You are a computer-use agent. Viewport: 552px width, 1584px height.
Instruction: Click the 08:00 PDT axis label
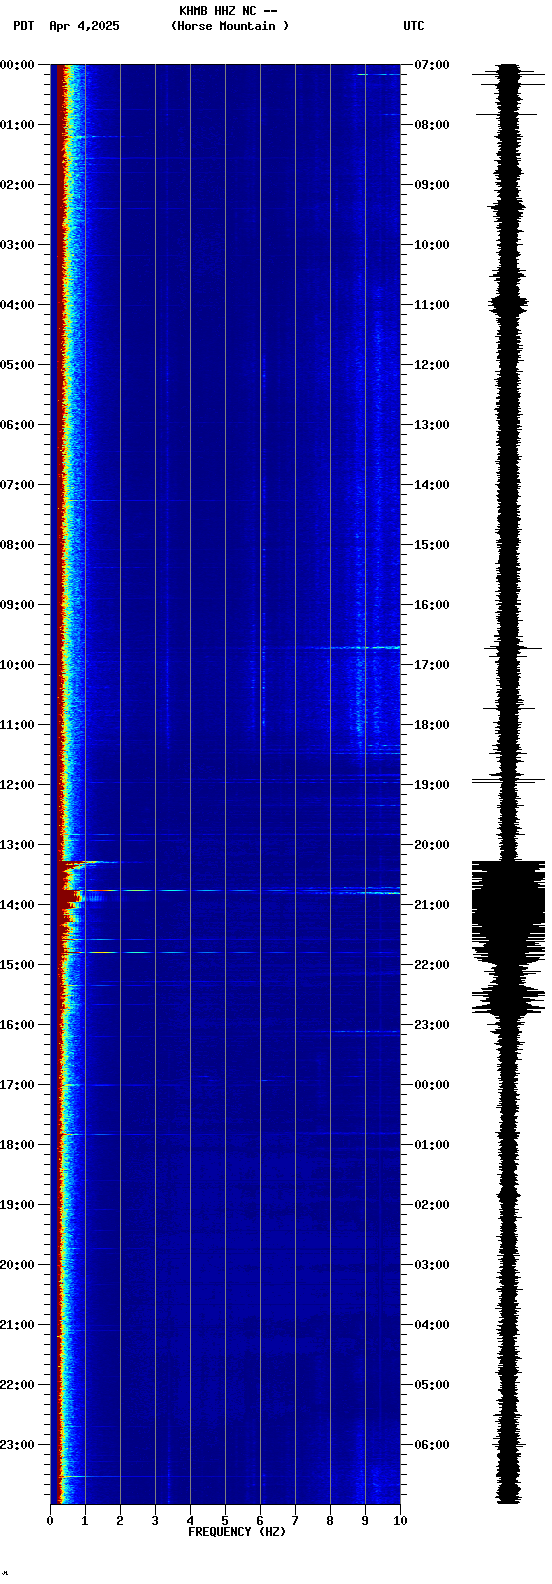[17, 545]
